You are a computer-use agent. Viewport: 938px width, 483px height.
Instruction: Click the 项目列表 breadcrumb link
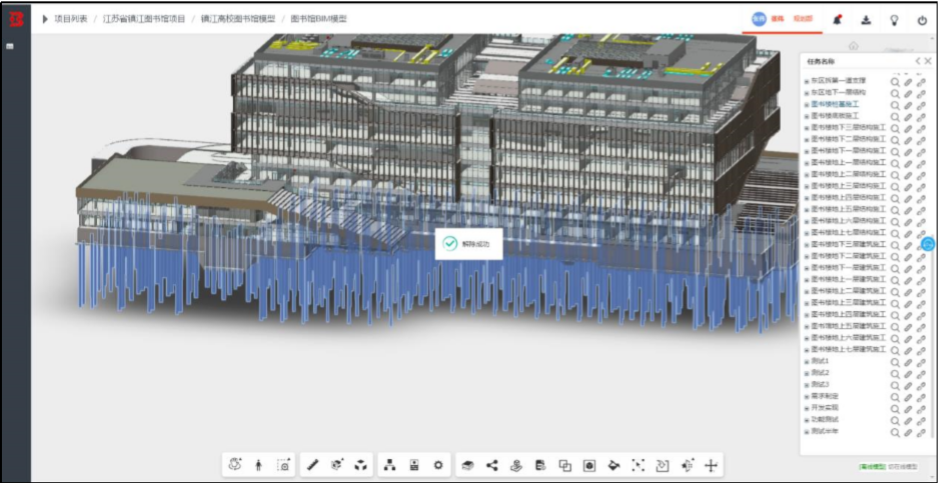pos(71,19)
